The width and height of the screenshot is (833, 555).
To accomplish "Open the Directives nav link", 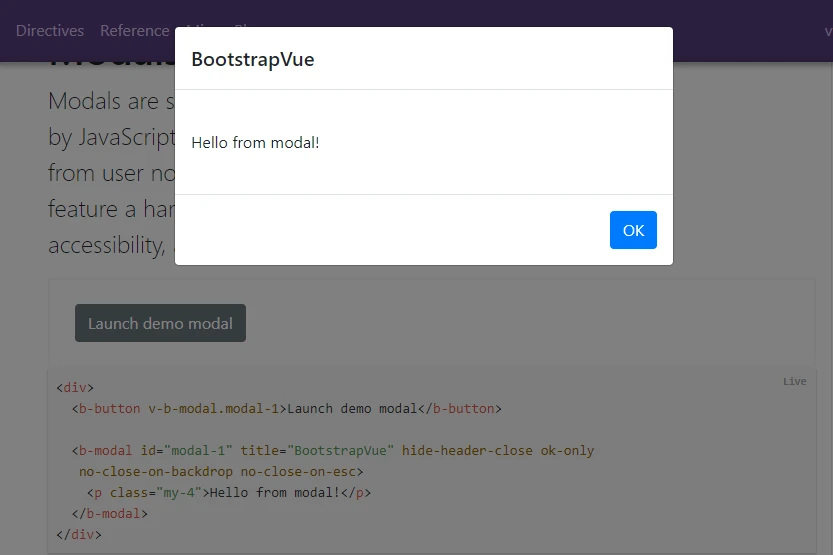I will pos(50,31).
